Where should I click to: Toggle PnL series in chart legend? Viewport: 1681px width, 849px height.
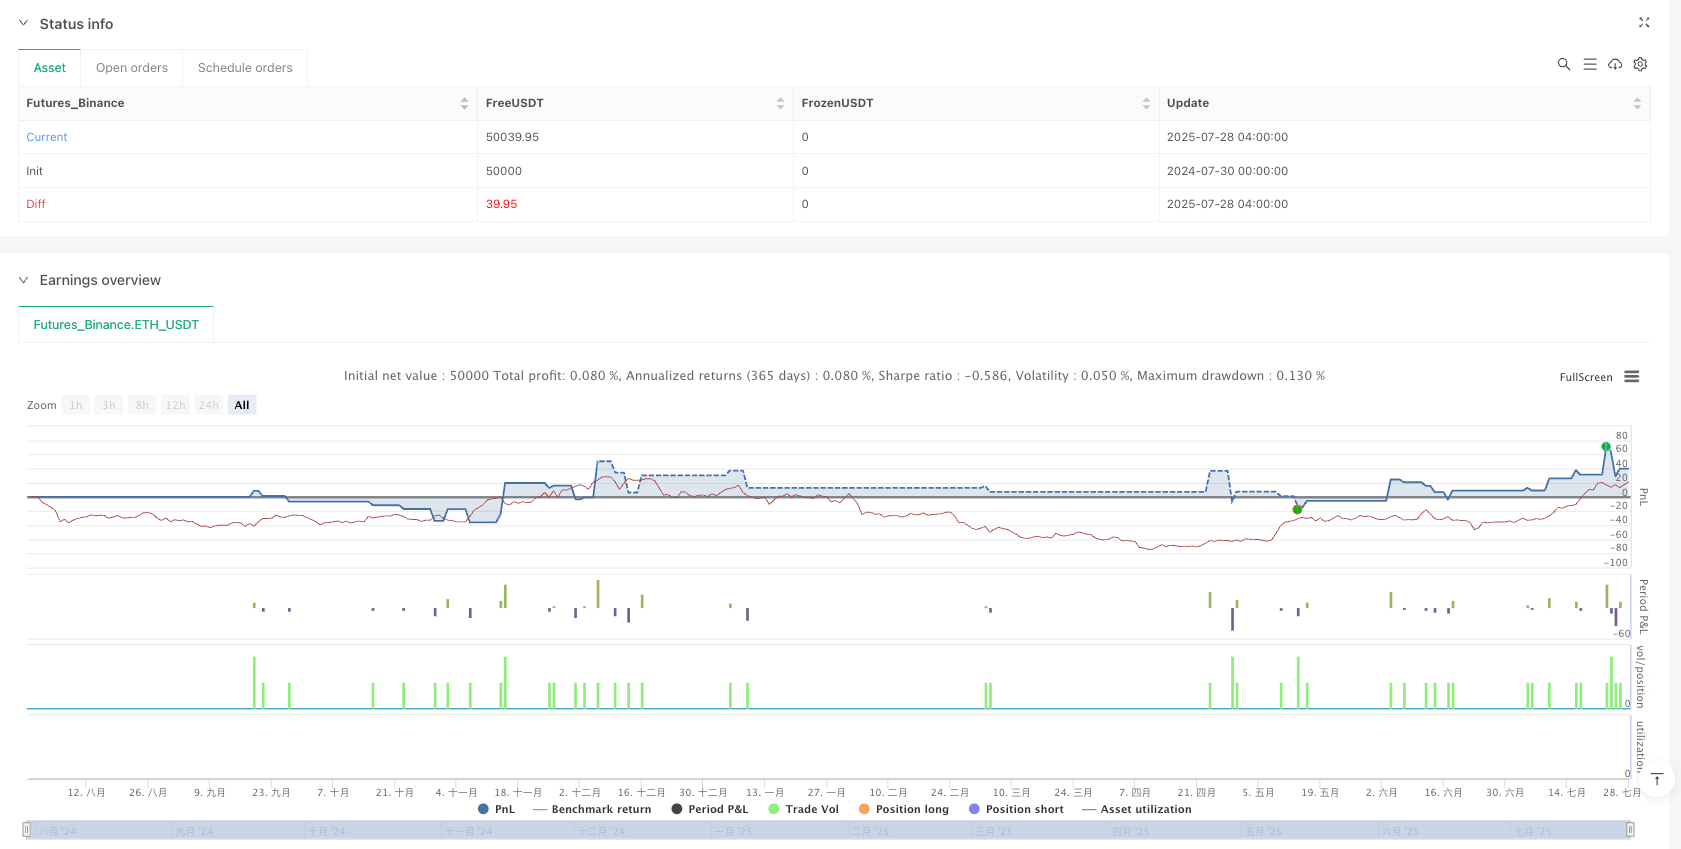coord(497,809)
